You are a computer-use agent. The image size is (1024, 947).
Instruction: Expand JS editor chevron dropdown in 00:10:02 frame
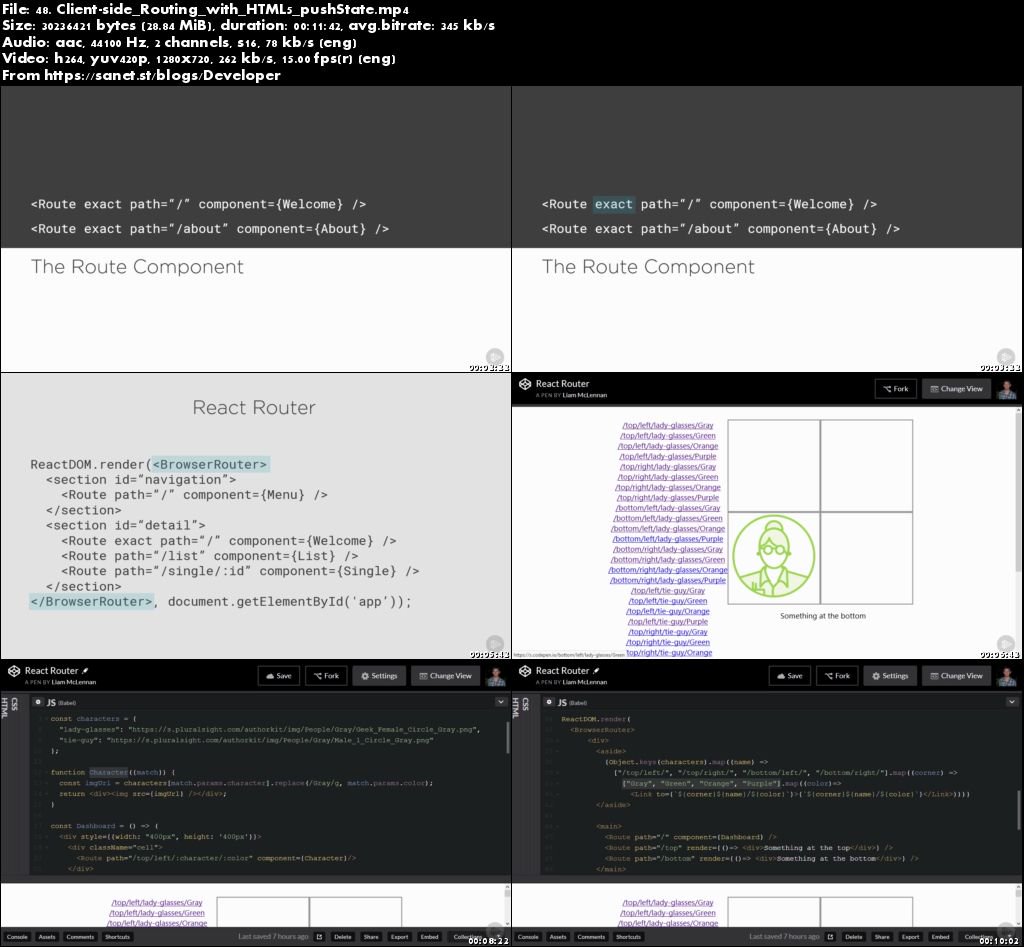tap(1012, 702)
